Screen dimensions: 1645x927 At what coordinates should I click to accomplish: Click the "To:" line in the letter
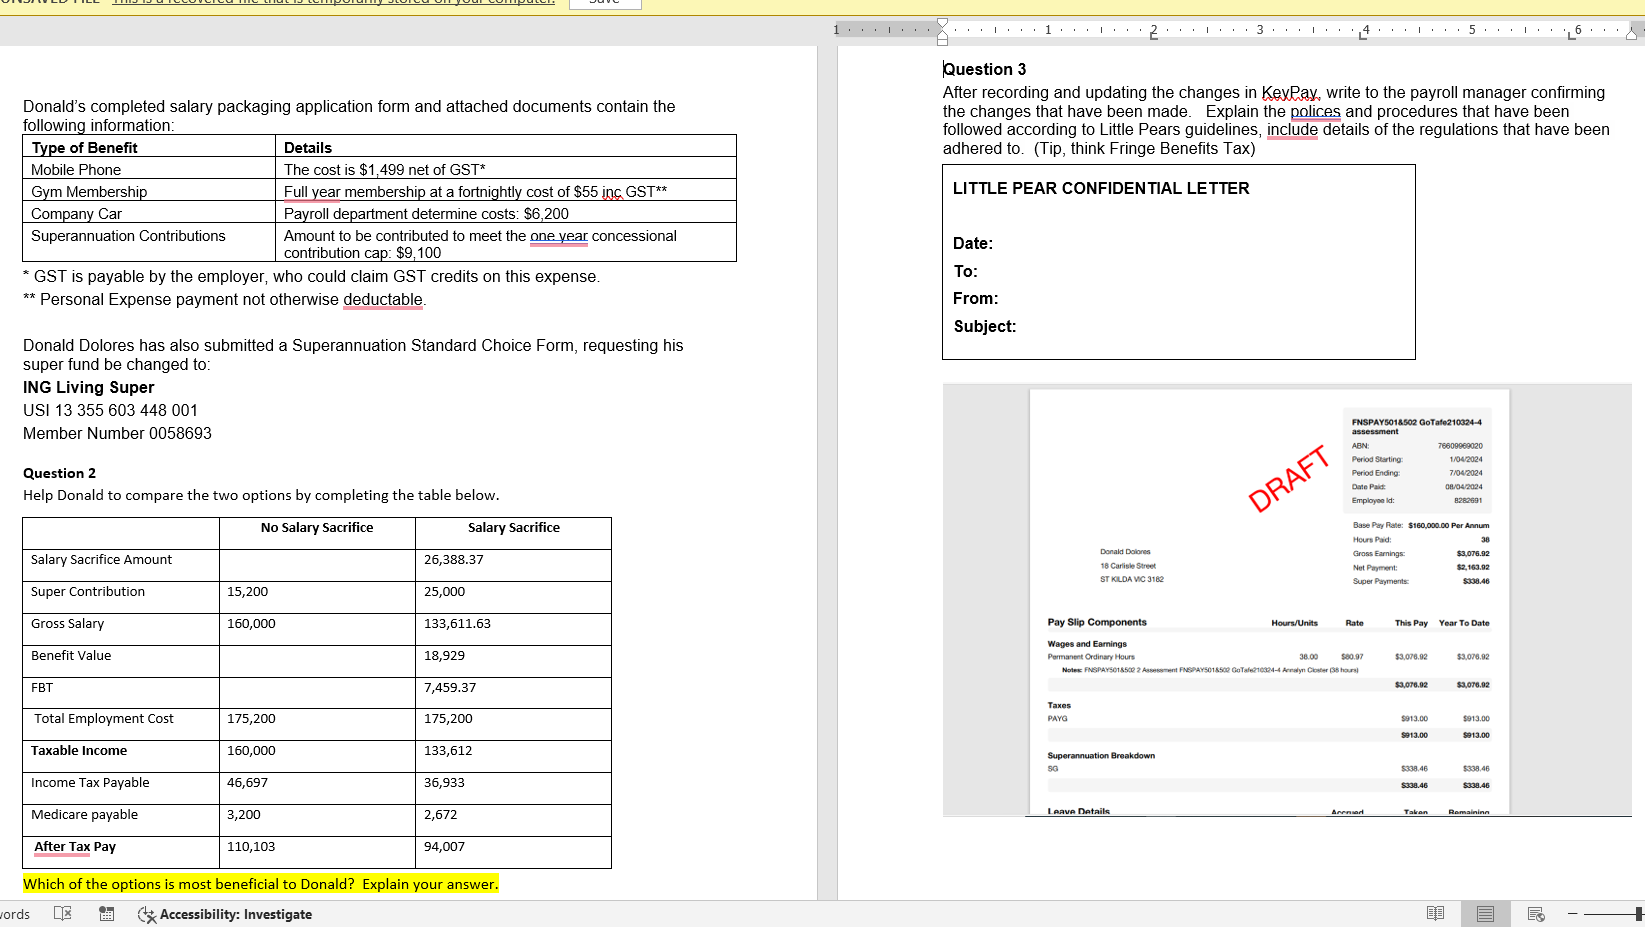pos(965,271)
